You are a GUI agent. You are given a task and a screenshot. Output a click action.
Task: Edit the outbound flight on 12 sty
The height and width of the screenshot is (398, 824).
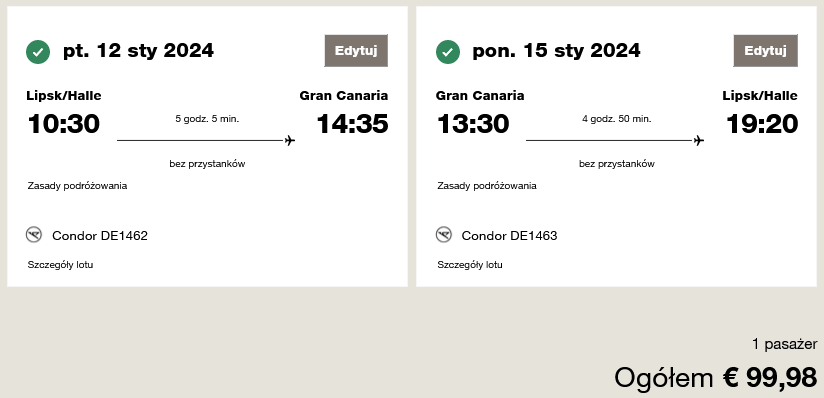pyautogui.click(x=356, y=50)
